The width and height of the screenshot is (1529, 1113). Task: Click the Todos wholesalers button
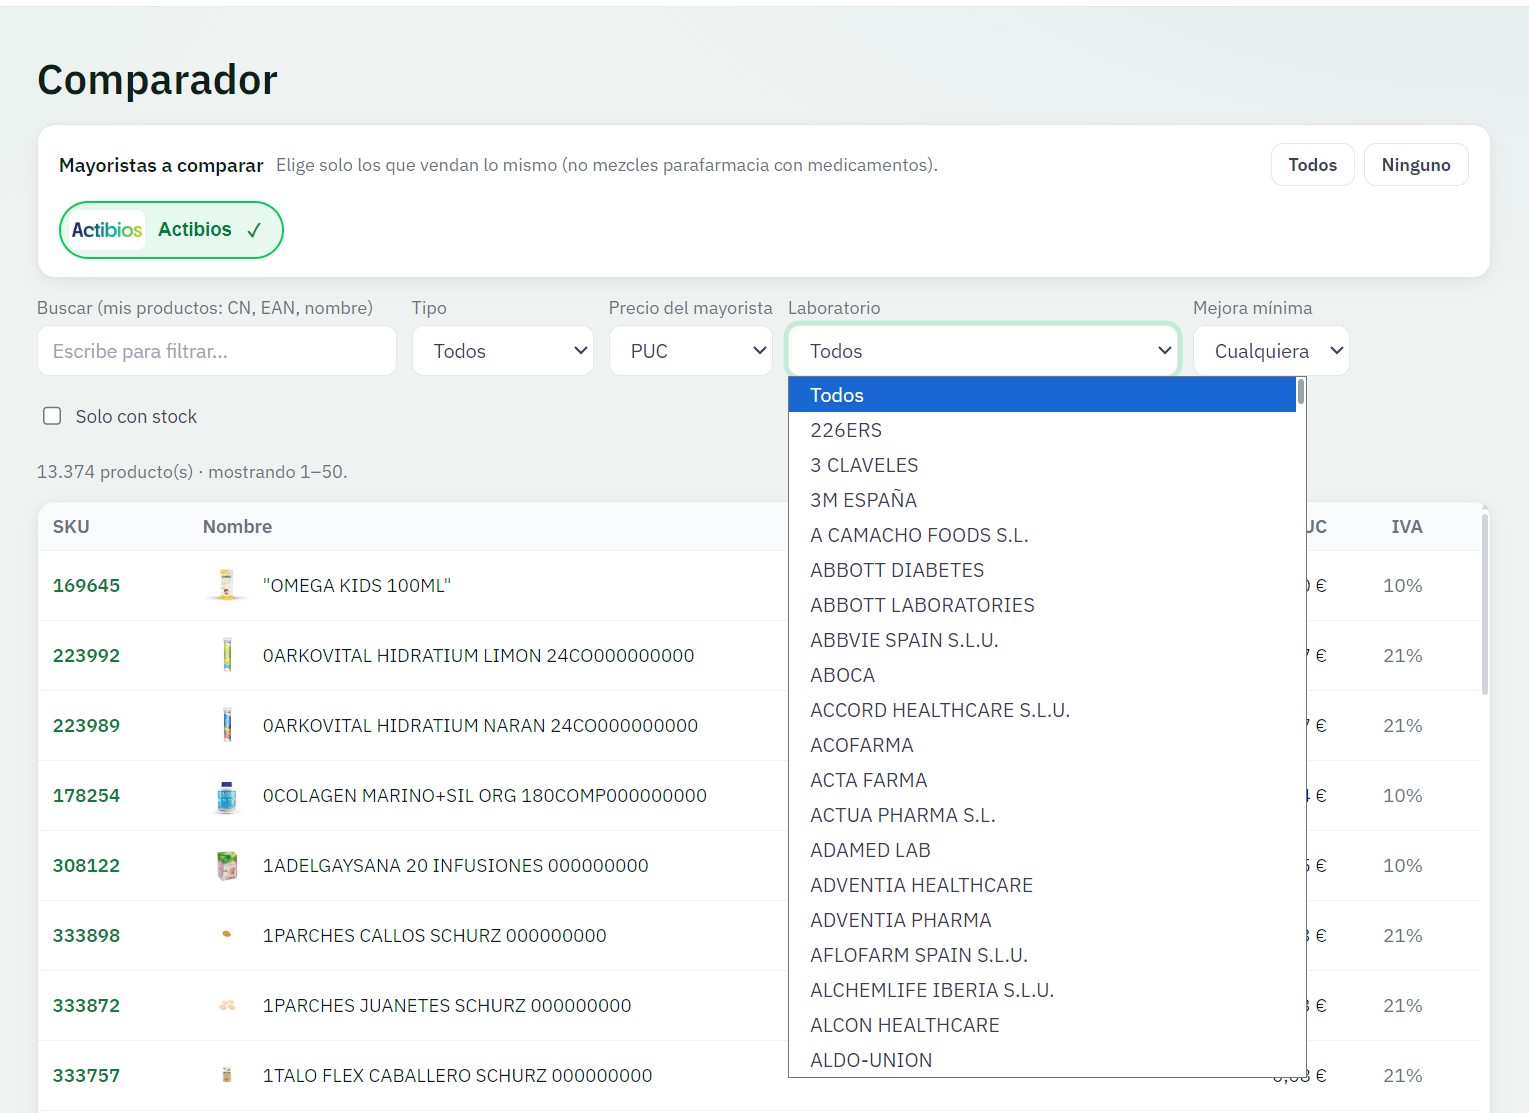click(1312, 165)
